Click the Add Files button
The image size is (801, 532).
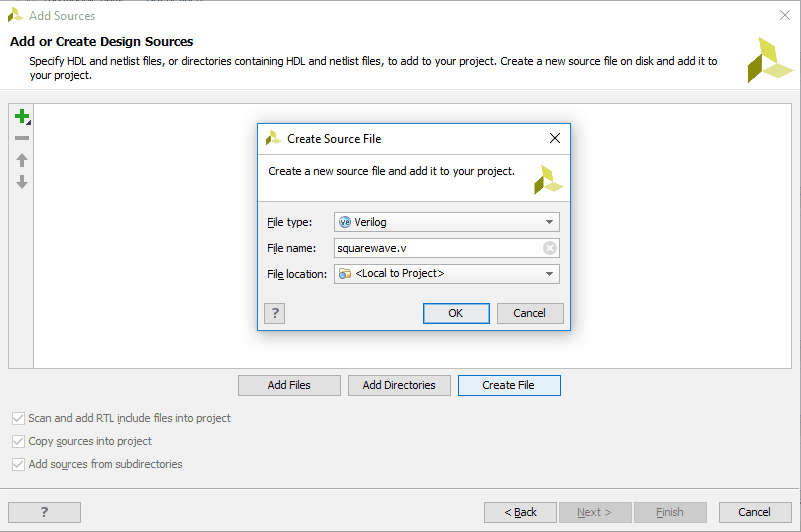tap(289, 385)
